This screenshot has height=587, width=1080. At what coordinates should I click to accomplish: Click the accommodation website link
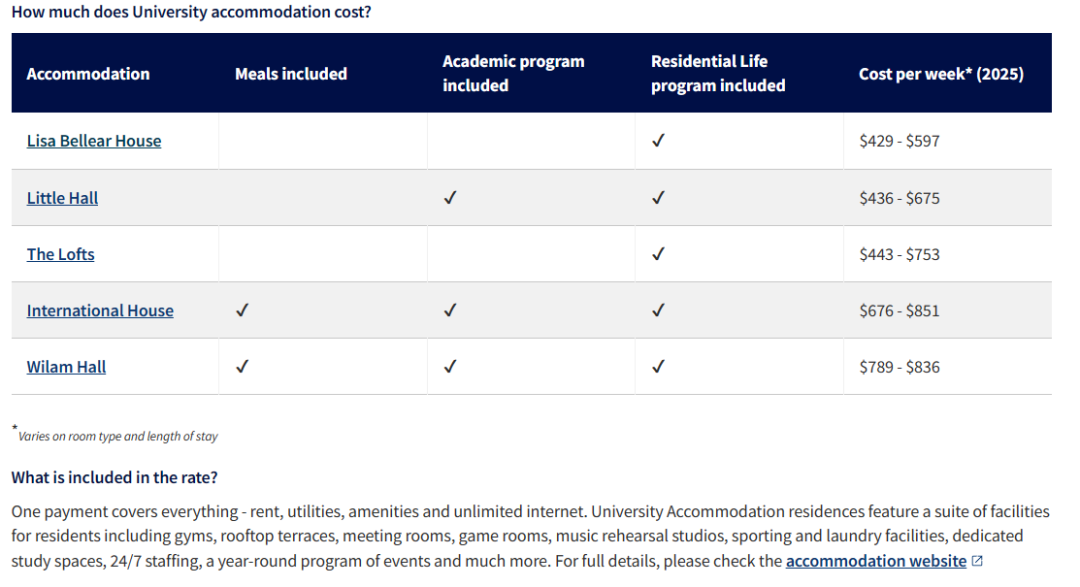coord(875,561)
